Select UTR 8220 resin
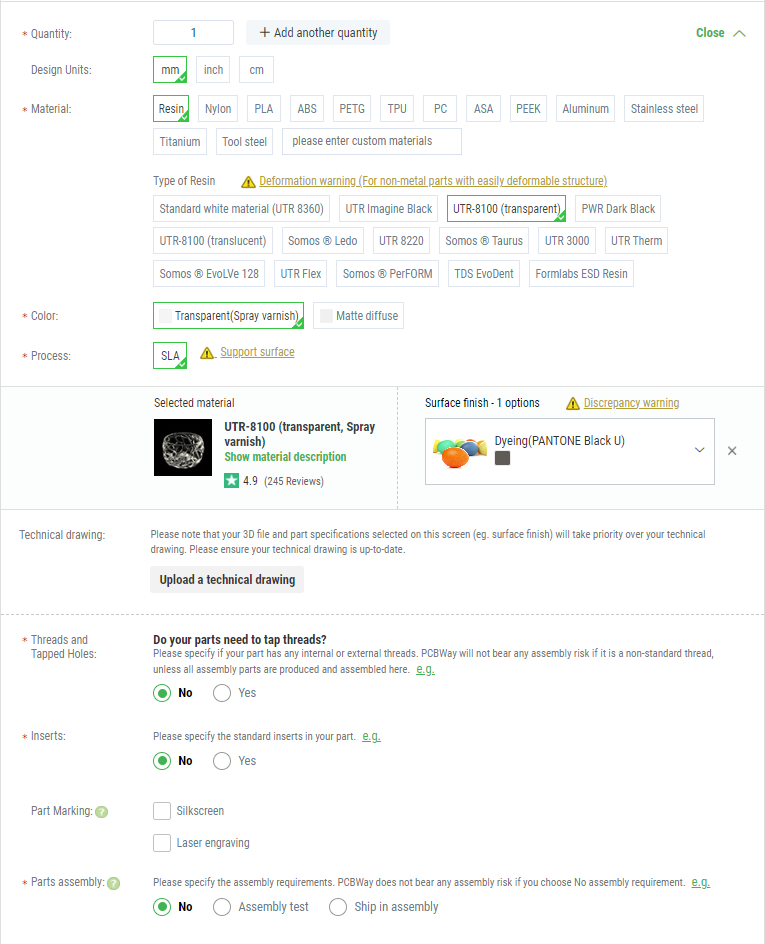Screen dimensions: 765x944 coord(401,241)
